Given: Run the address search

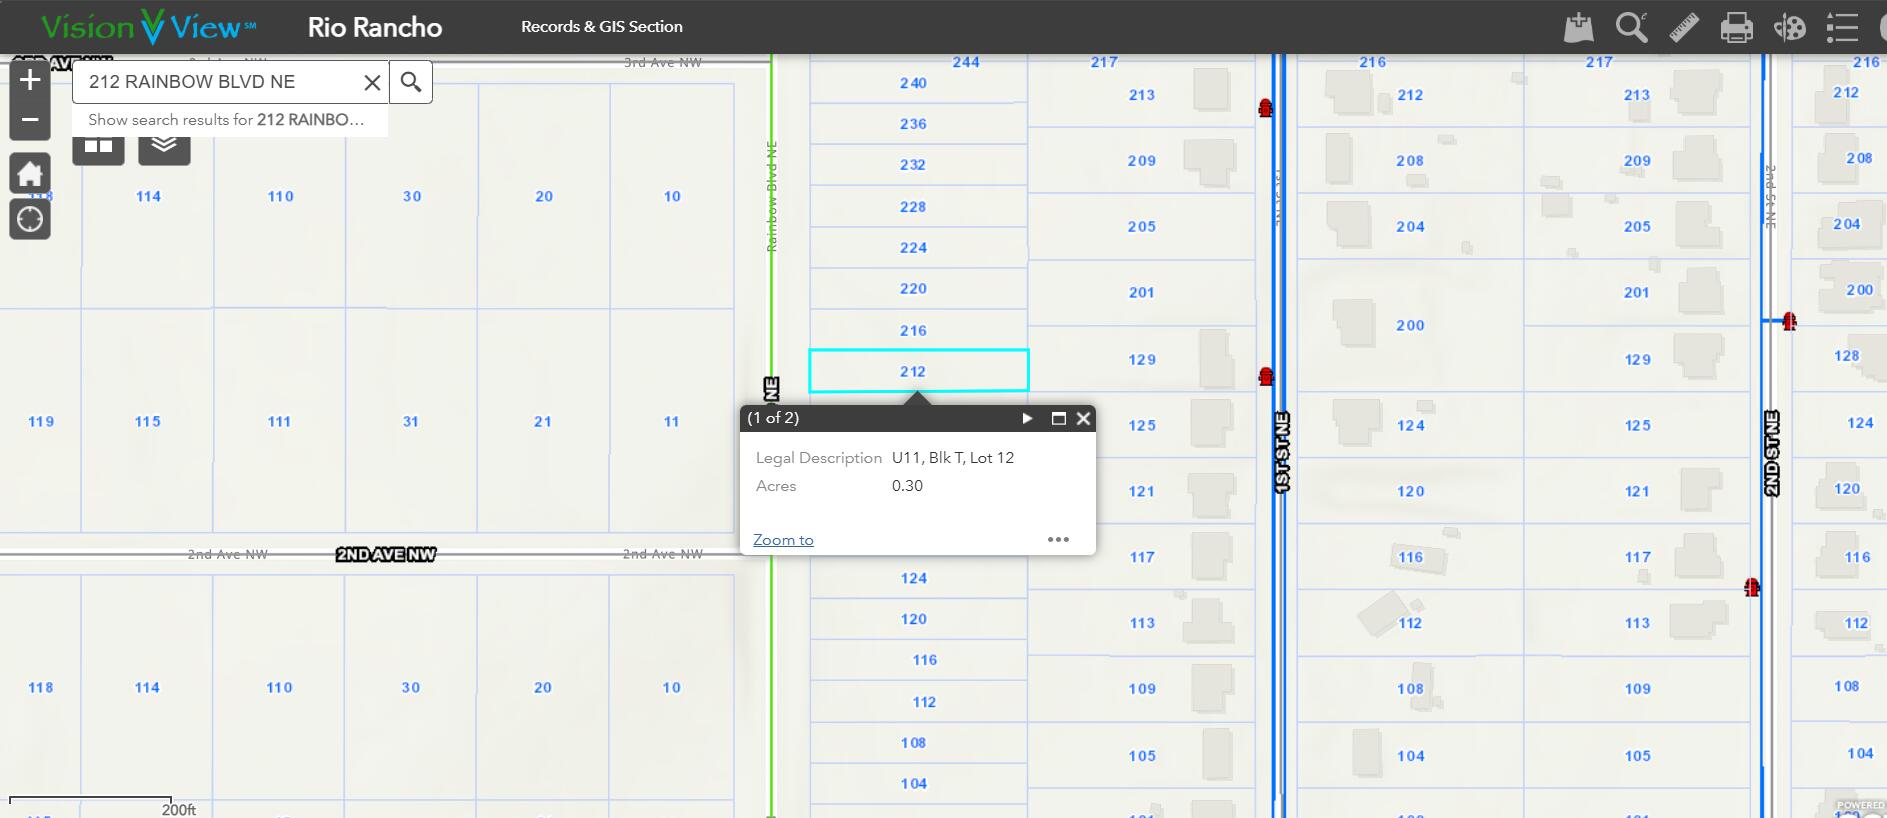Looking at the screenshot, I should [x=410, y=82].
